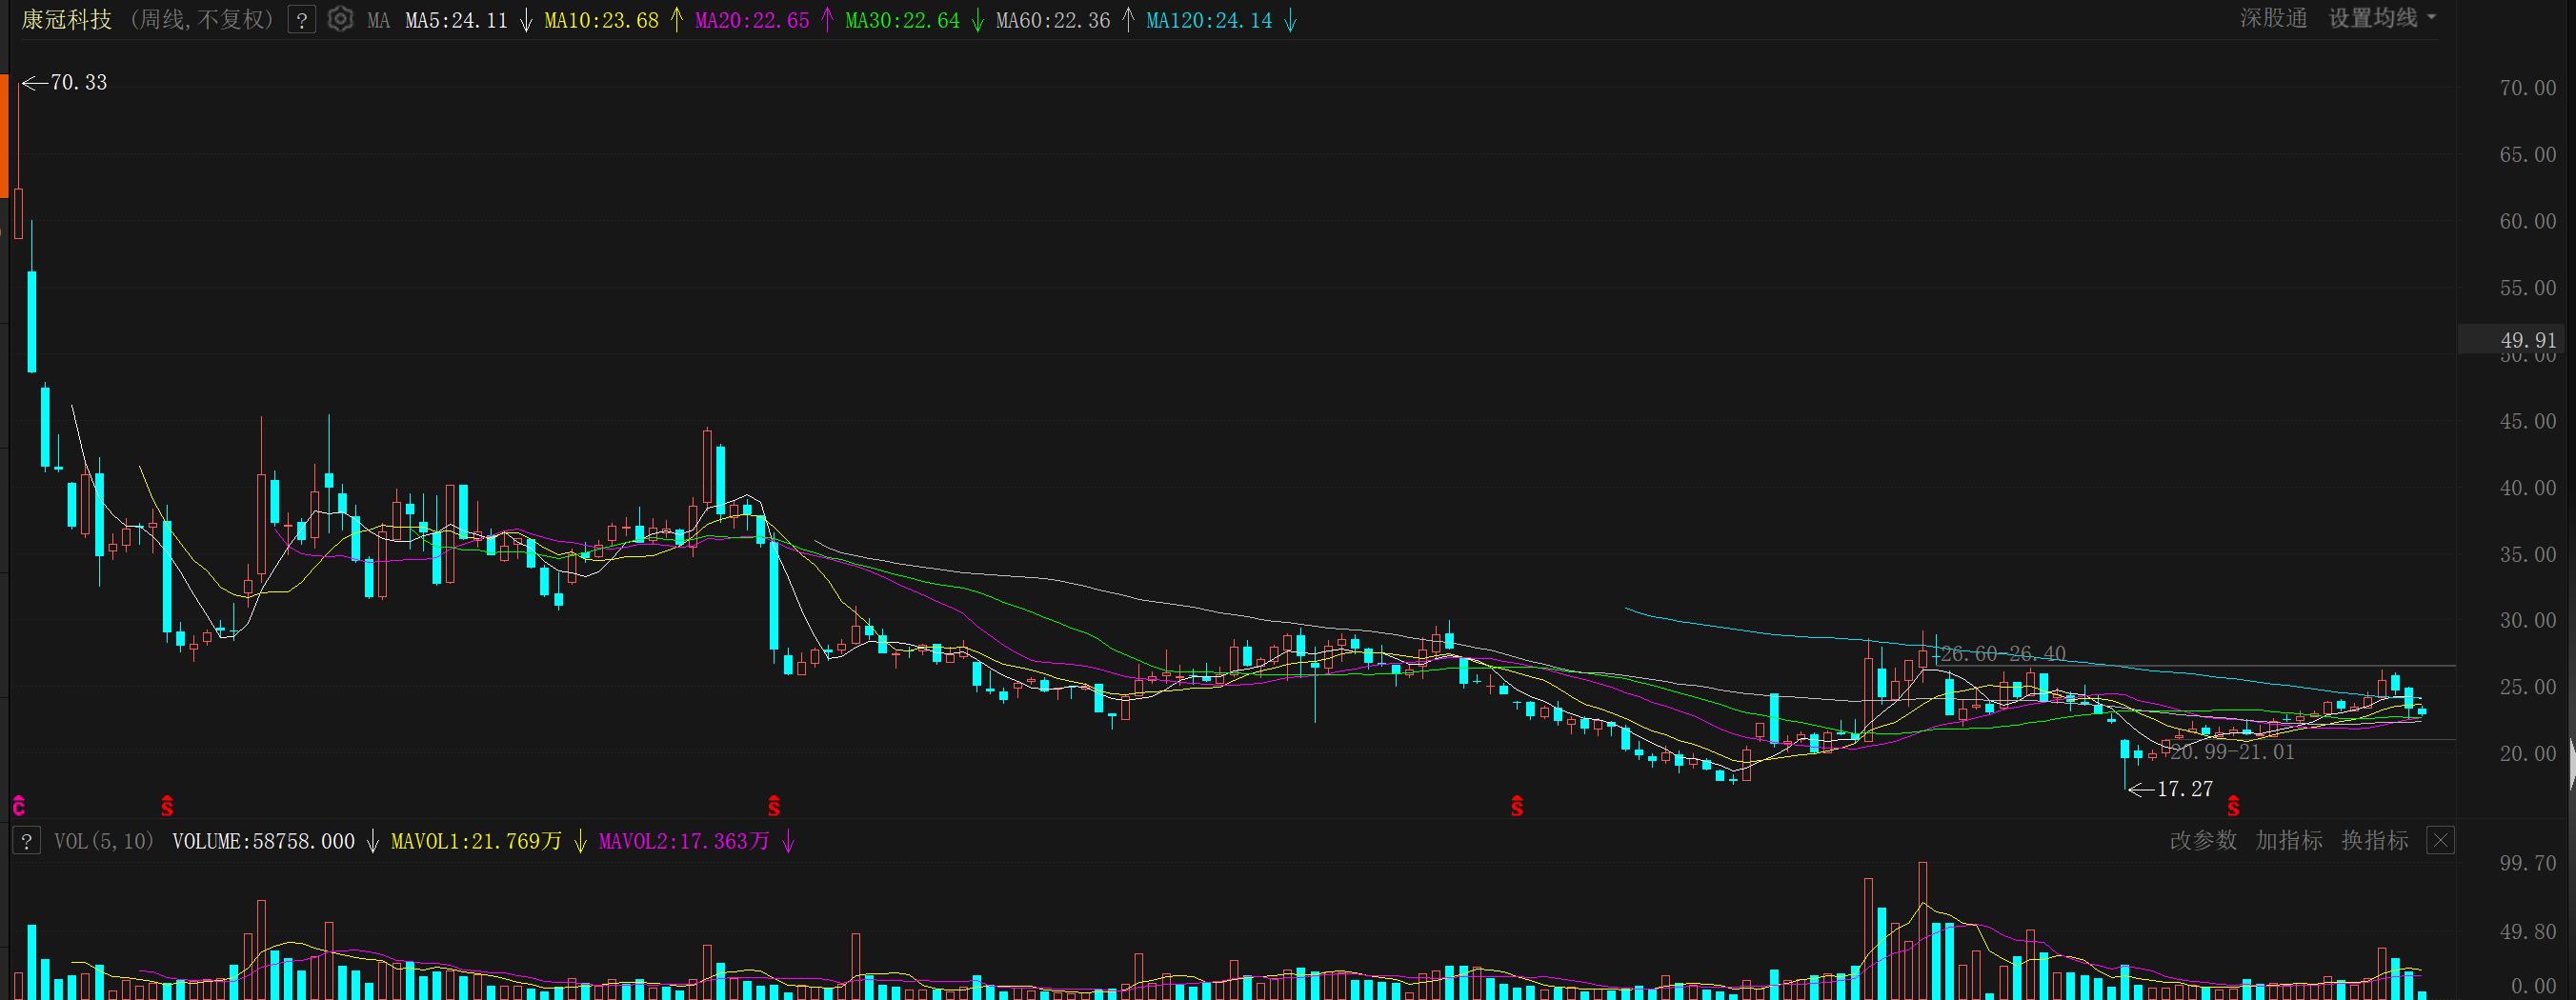The width and height of the screenshot is (2576, 1000).
Task: Click the 99.70 volume axis label
Action: pyautogui.click(x=2528, y=863)
